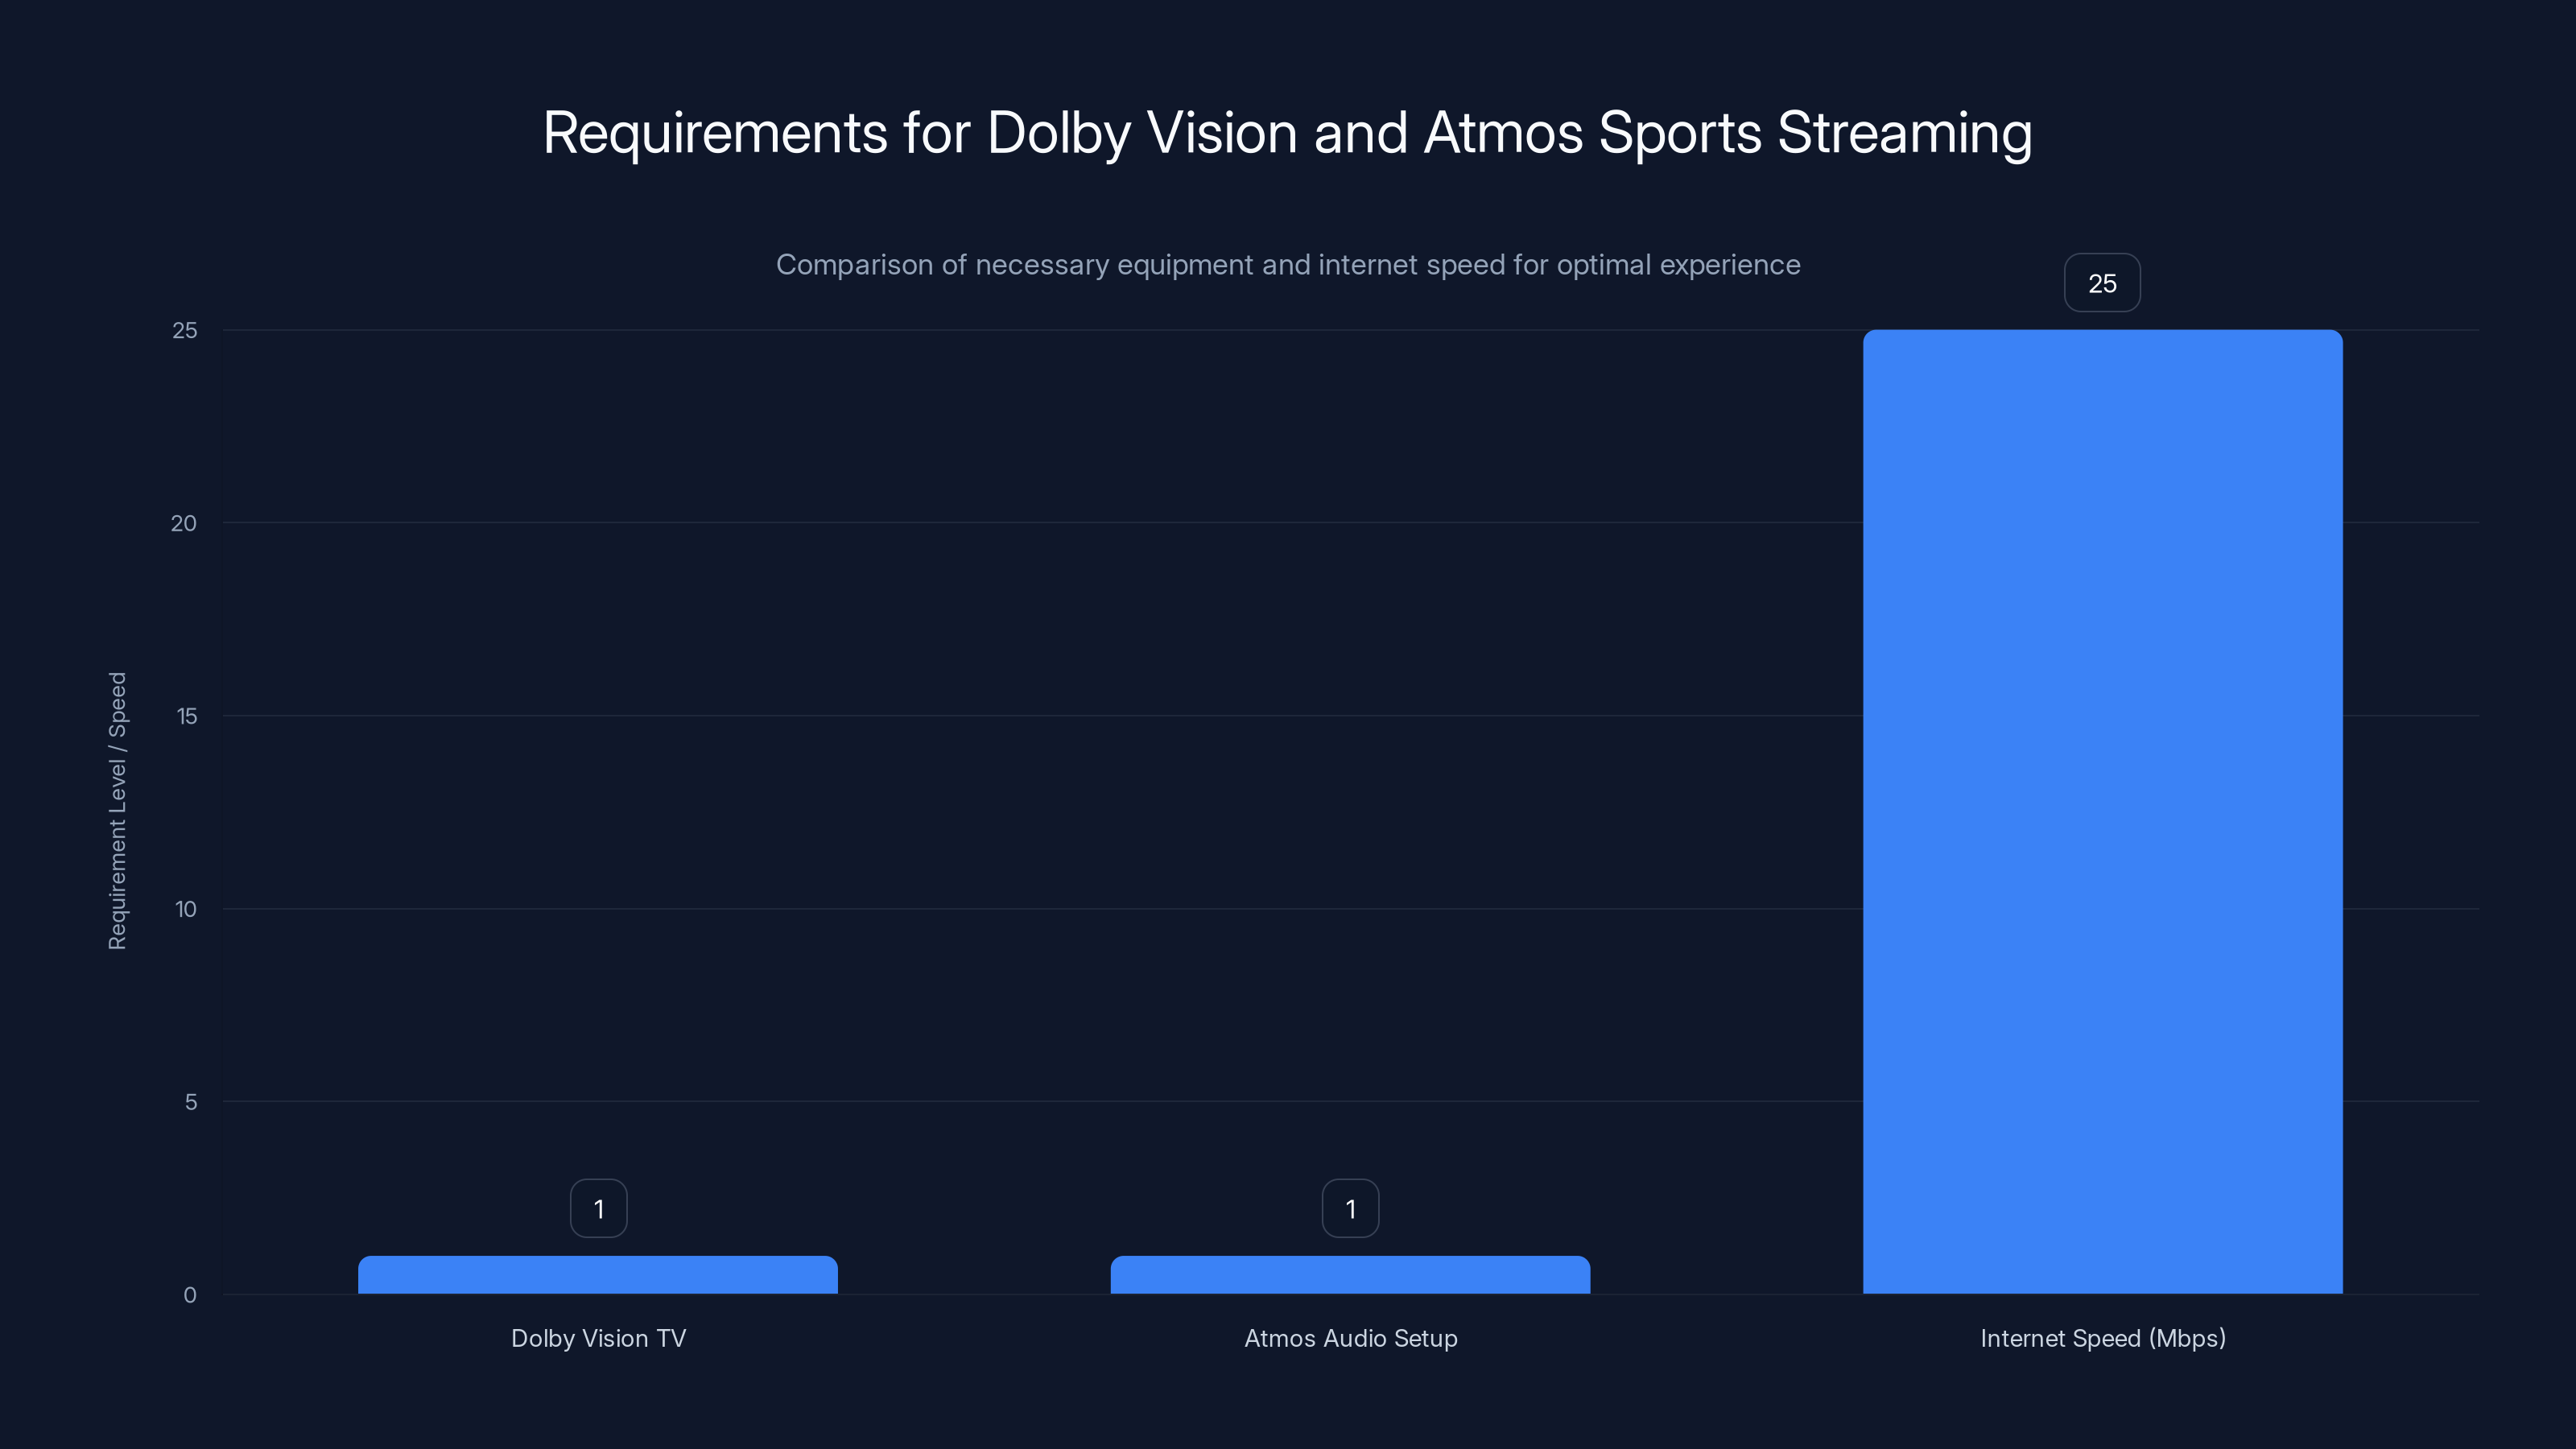Screen dimensions: 2576x1449
Task: Click the gridline at the 20 level
Action: [x=1000, y=522]
